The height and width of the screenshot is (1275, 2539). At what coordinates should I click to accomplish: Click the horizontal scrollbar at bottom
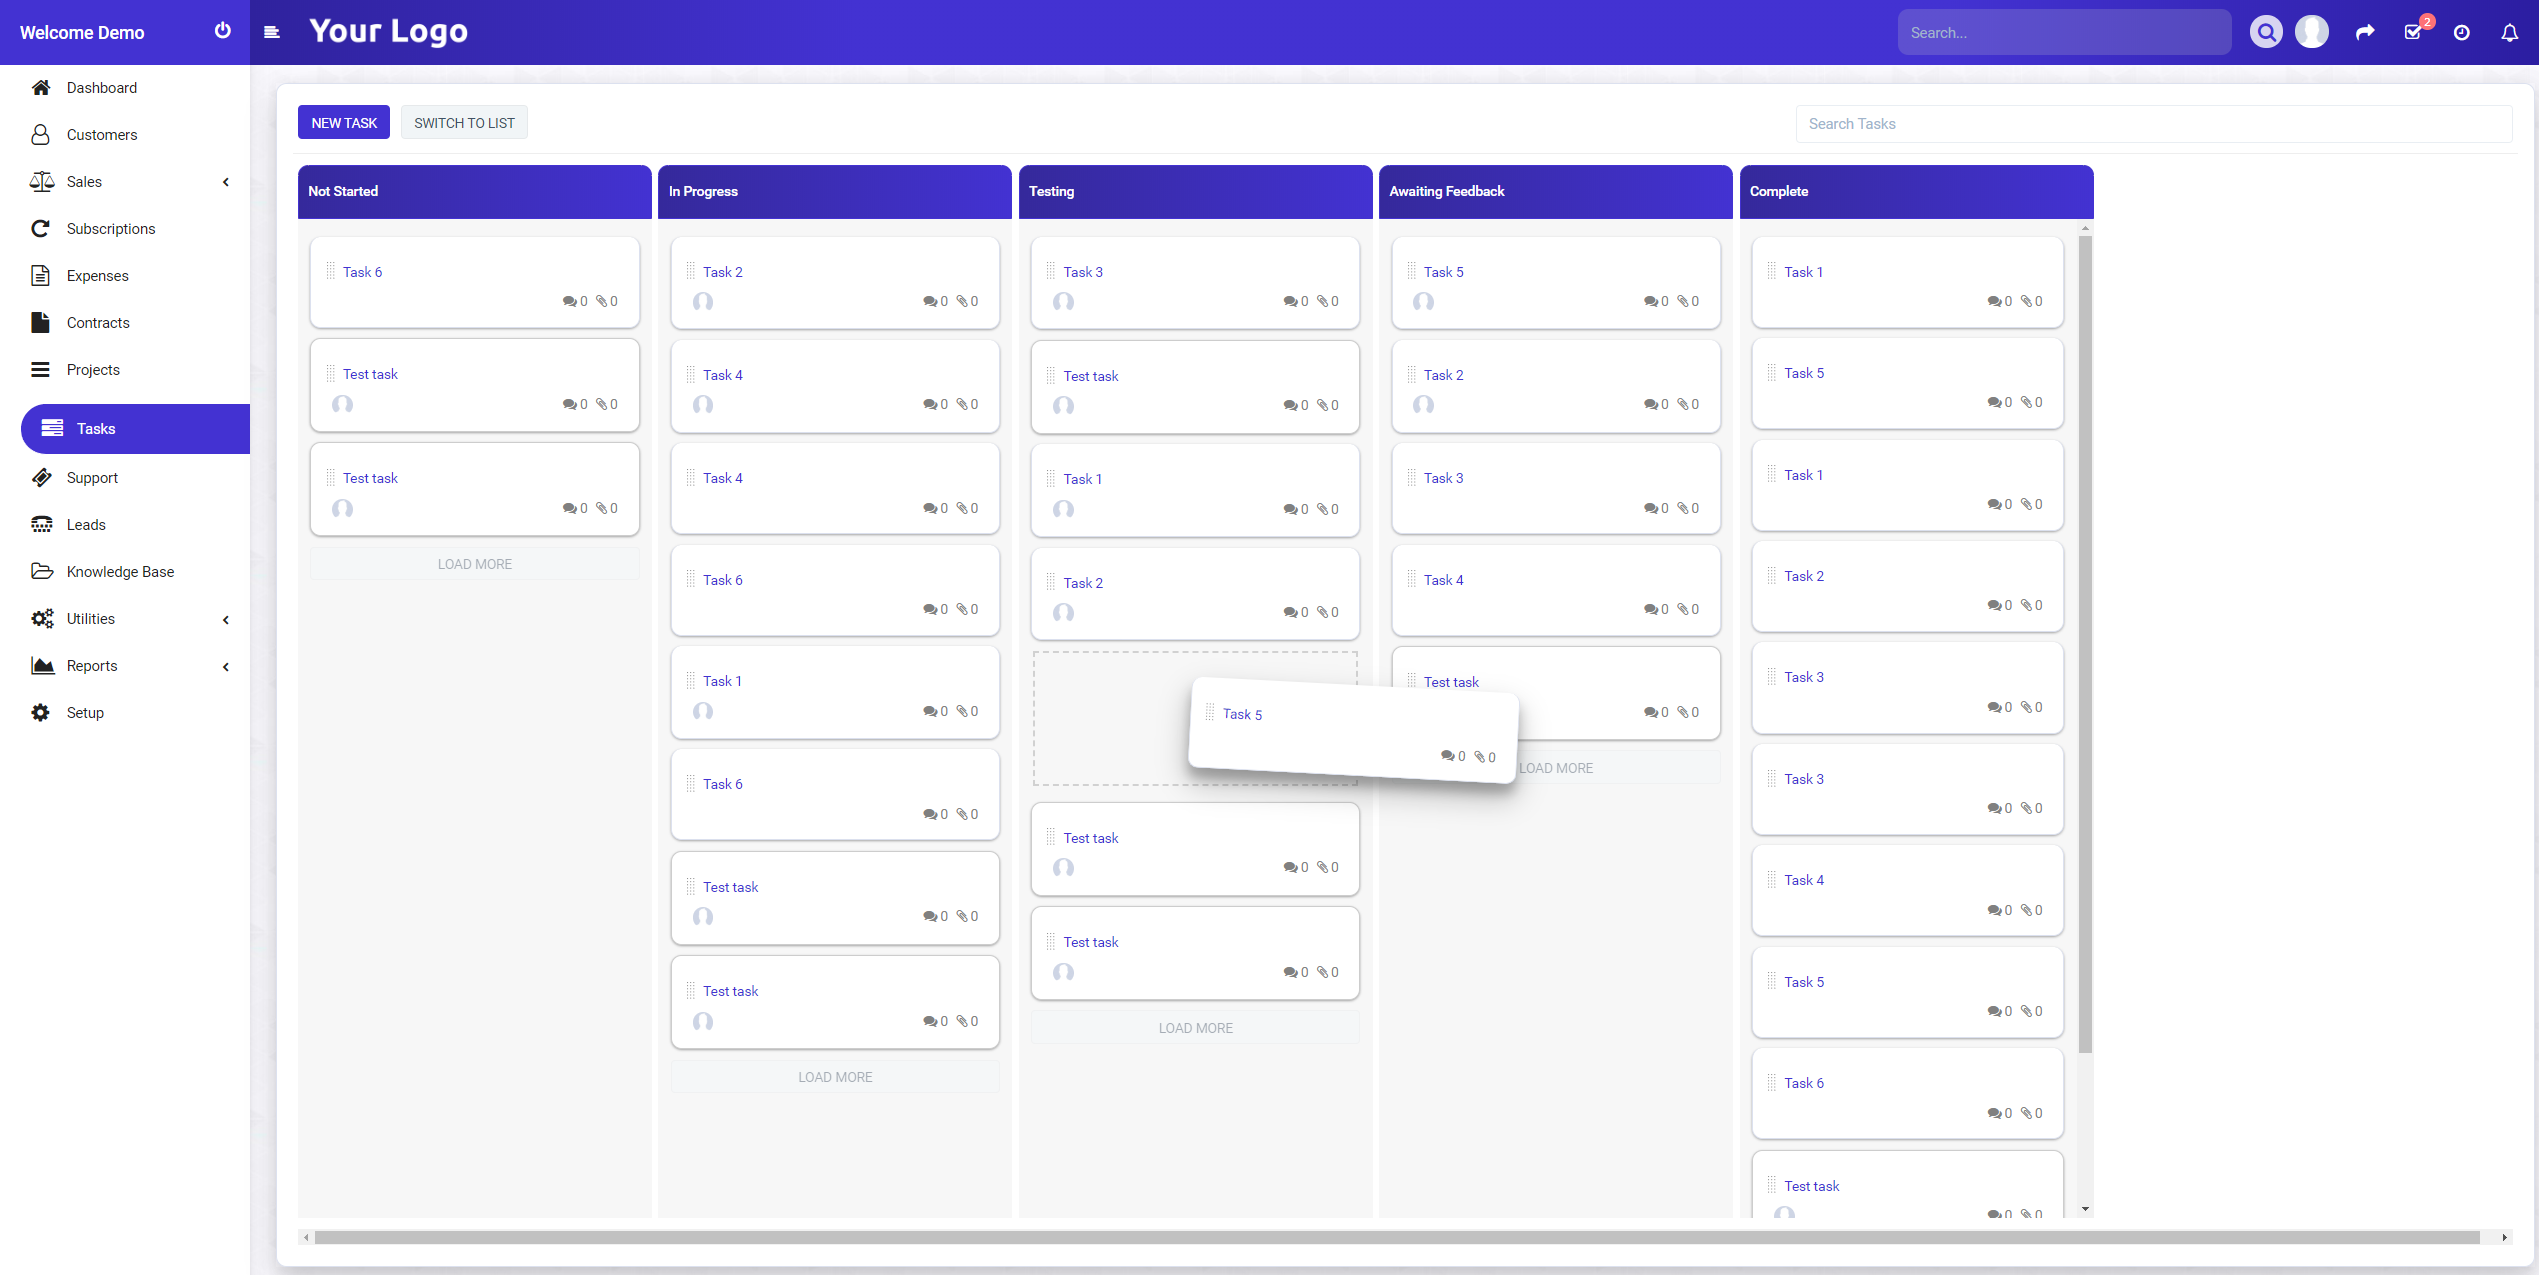pos(1396,1238)
